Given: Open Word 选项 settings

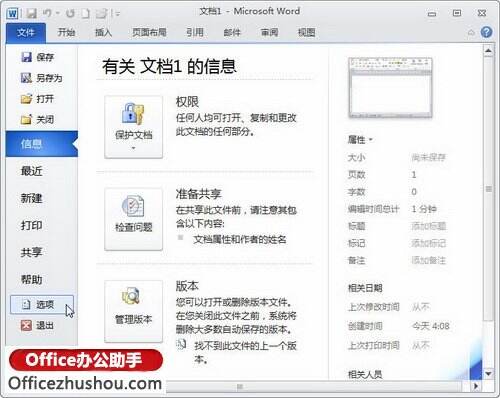Looking at the screenshot, I should [42, 304].
